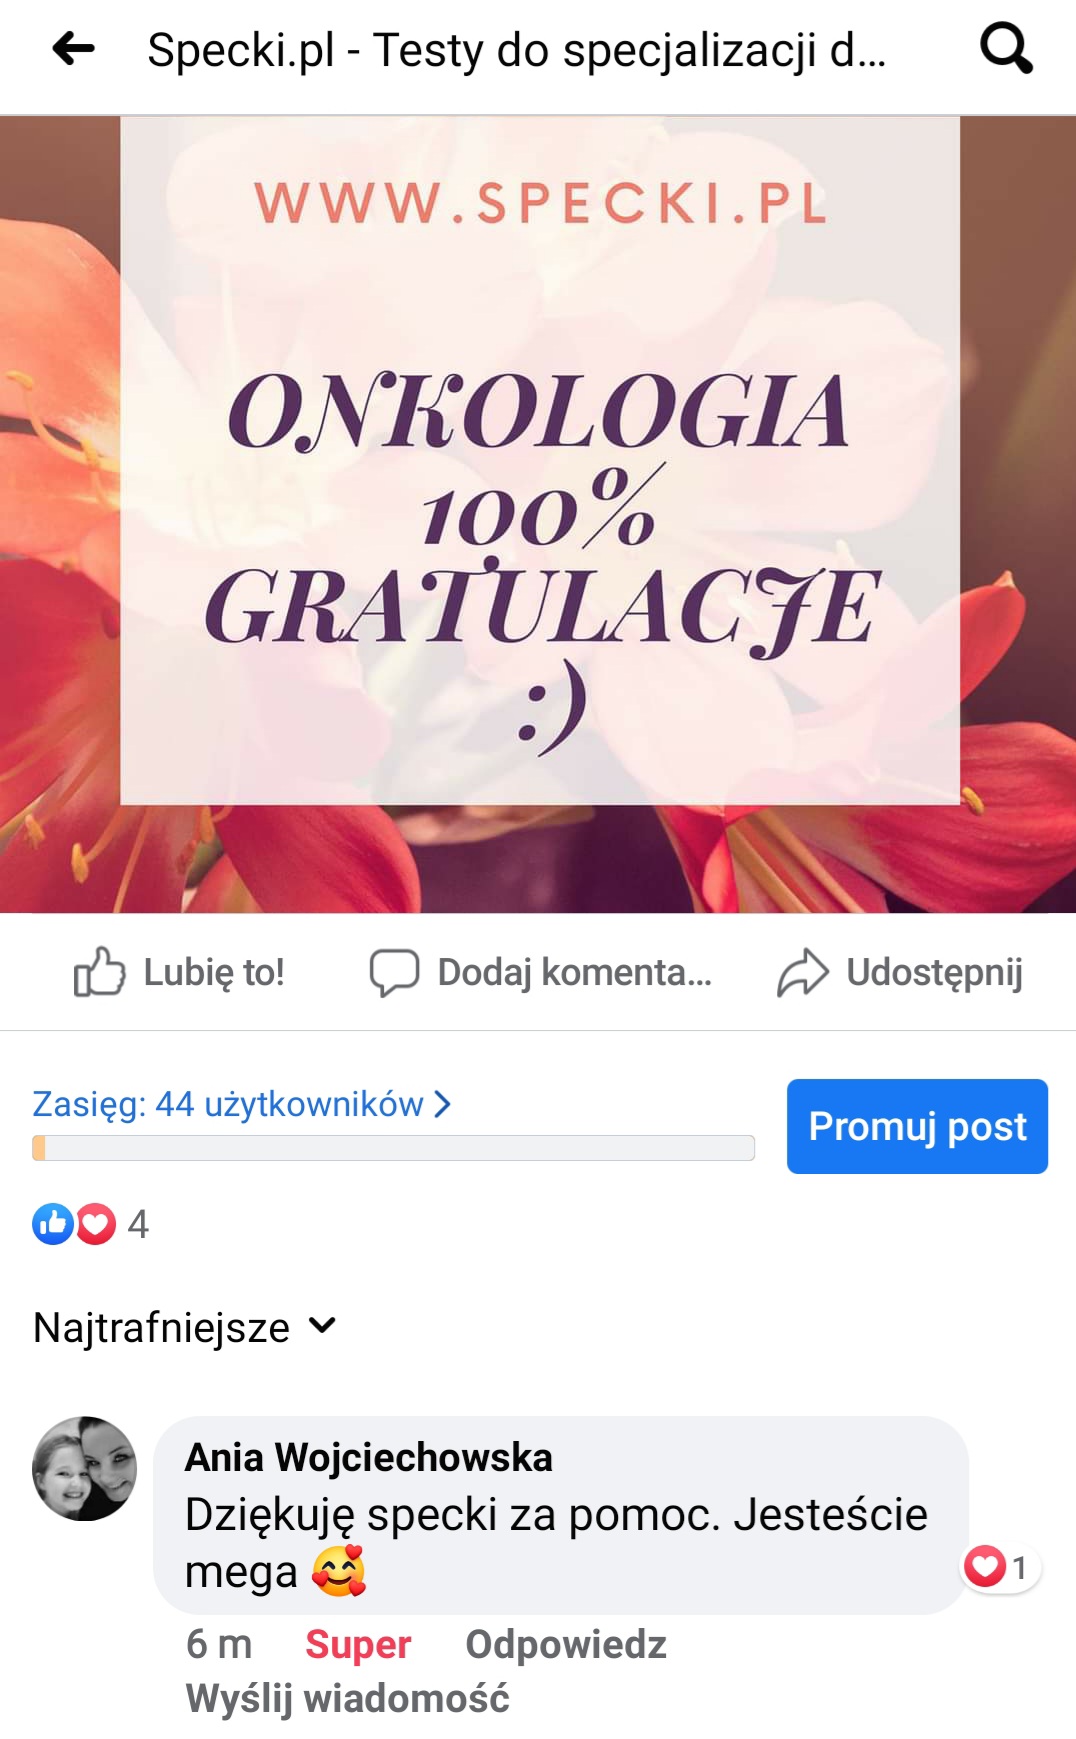The image size is (1076, 1739).
Task: Click the reach progress bar
Action: click(393, 1148)
